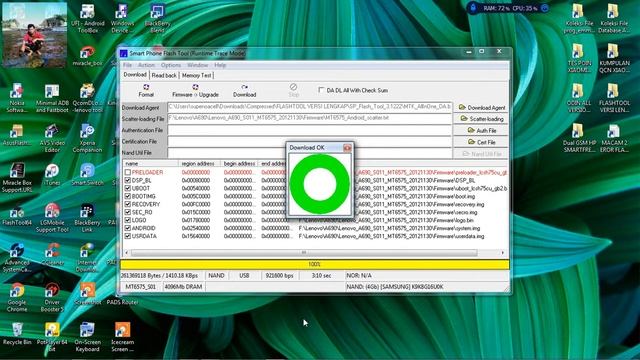
Task: Open the On-Screen Keyboard shortcut
Action: coord(87,338)
